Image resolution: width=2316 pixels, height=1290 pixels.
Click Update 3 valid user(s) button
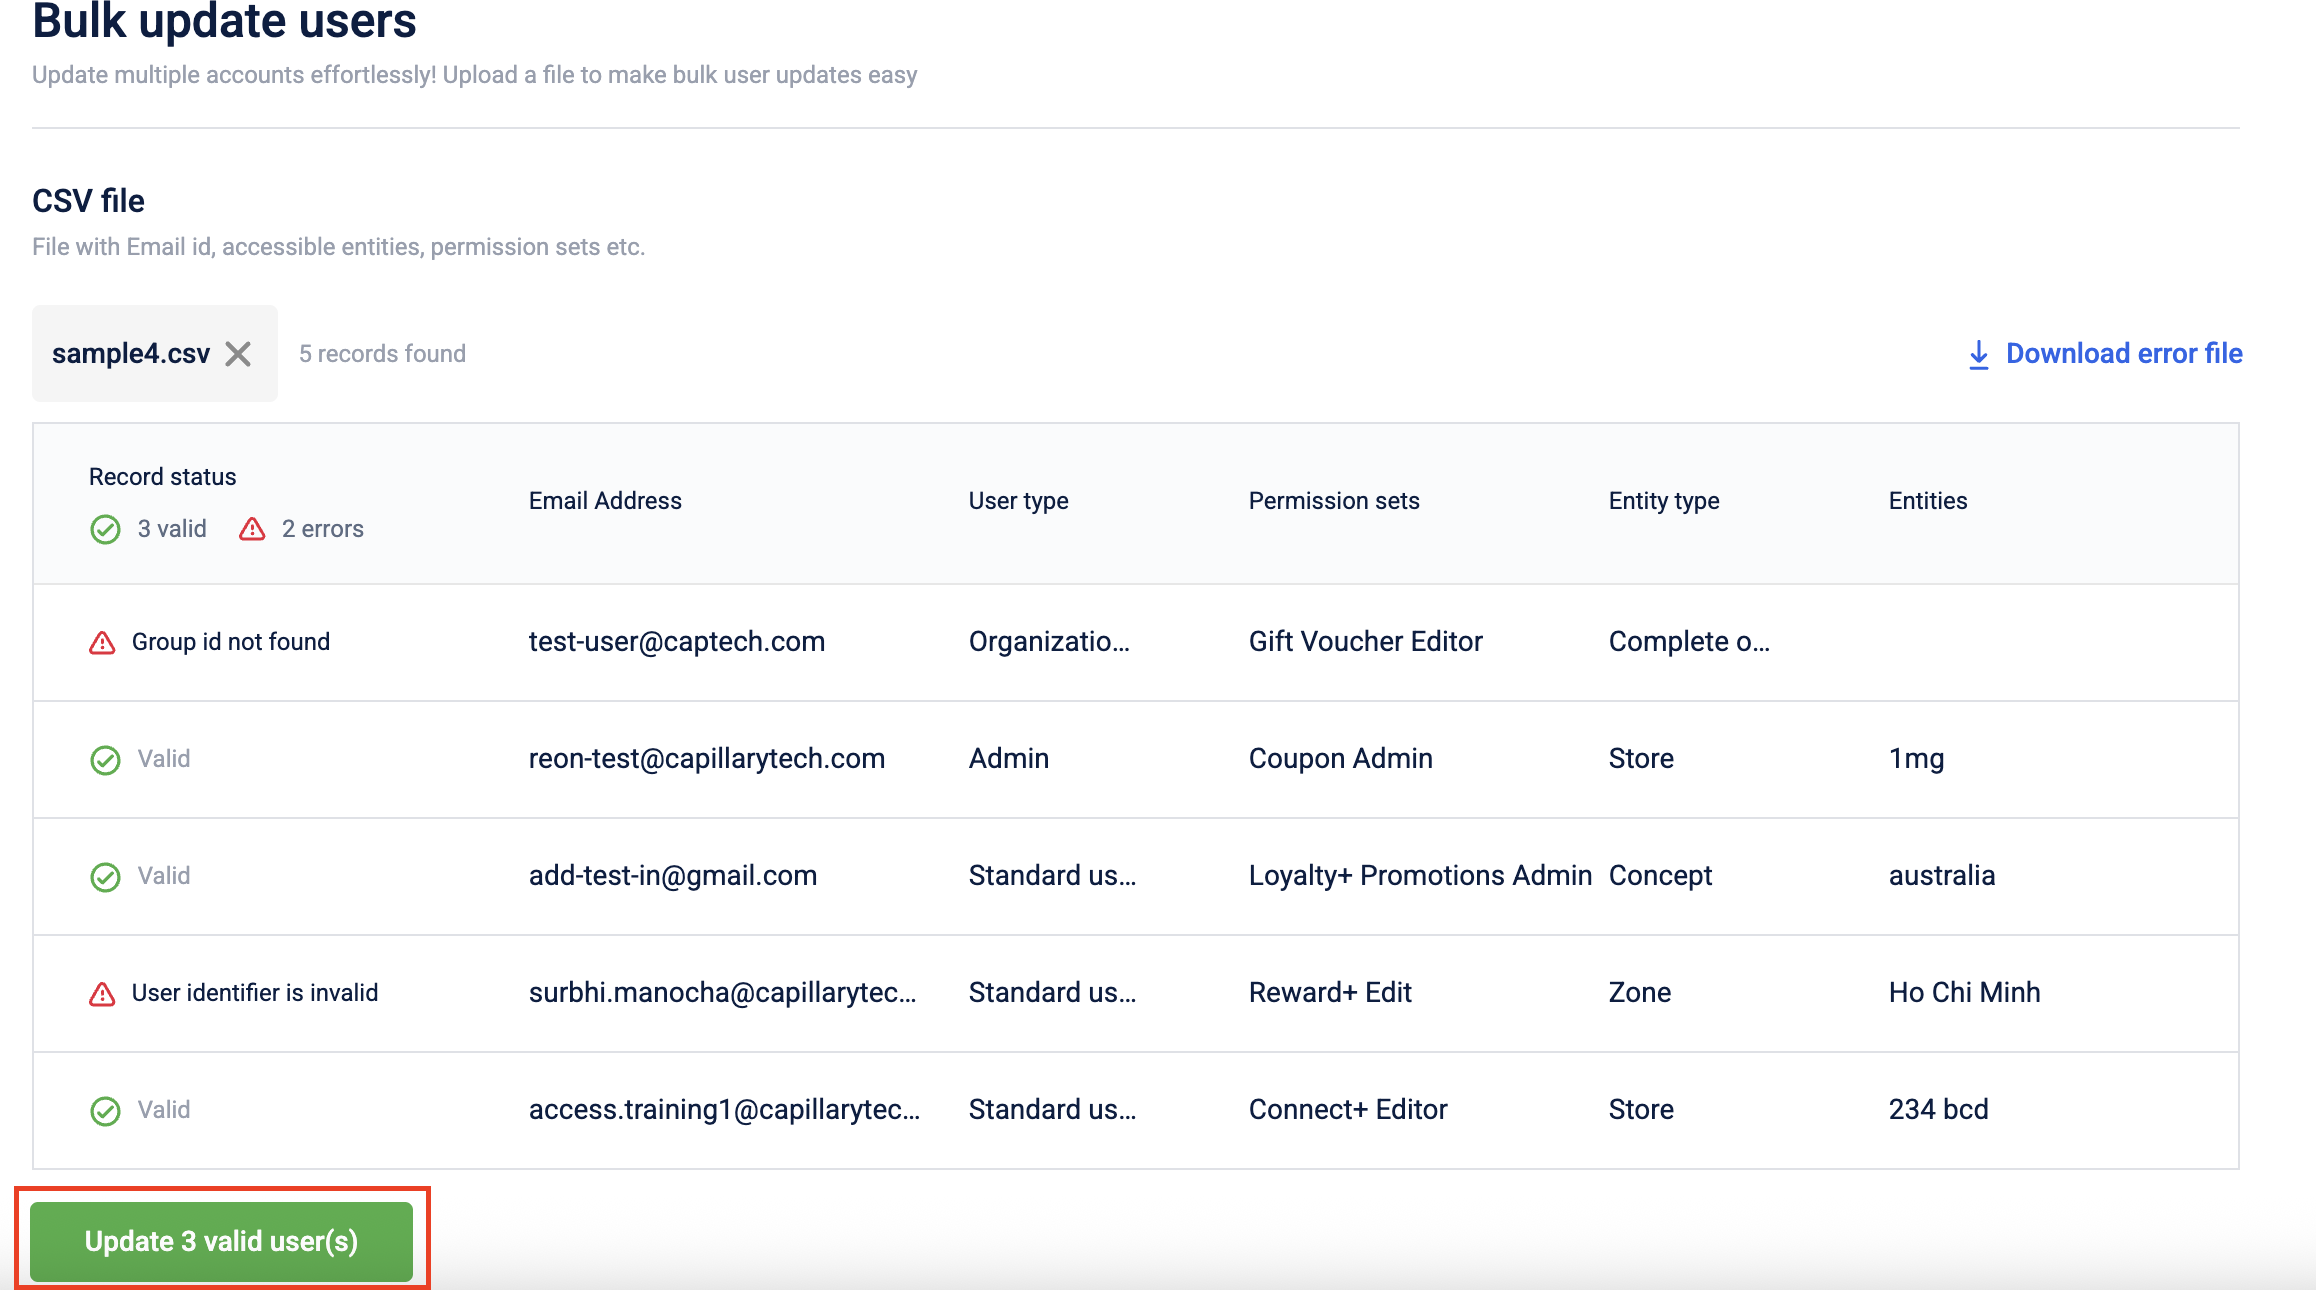point(221,1241)
